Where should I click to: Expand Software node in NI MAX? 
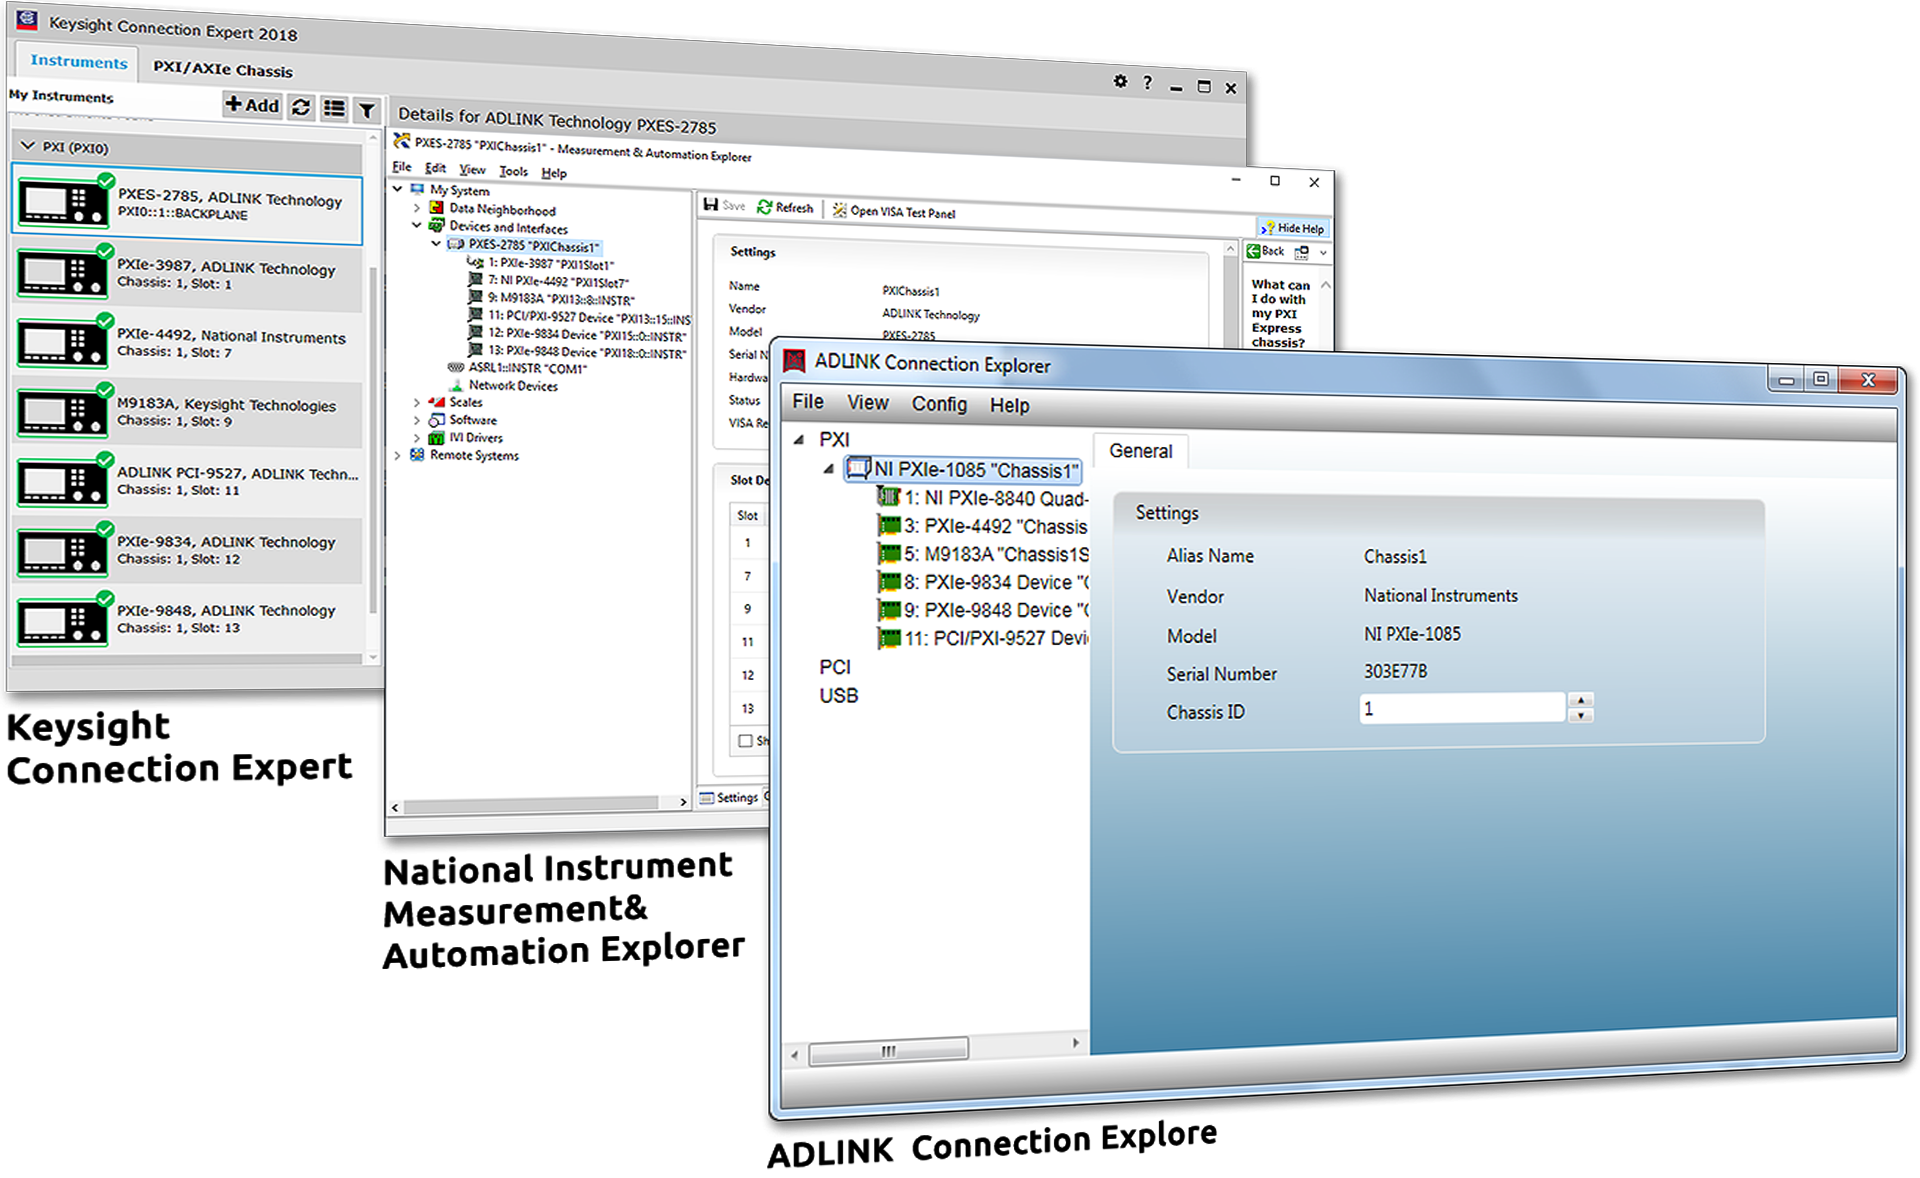[x=417, y=420]
